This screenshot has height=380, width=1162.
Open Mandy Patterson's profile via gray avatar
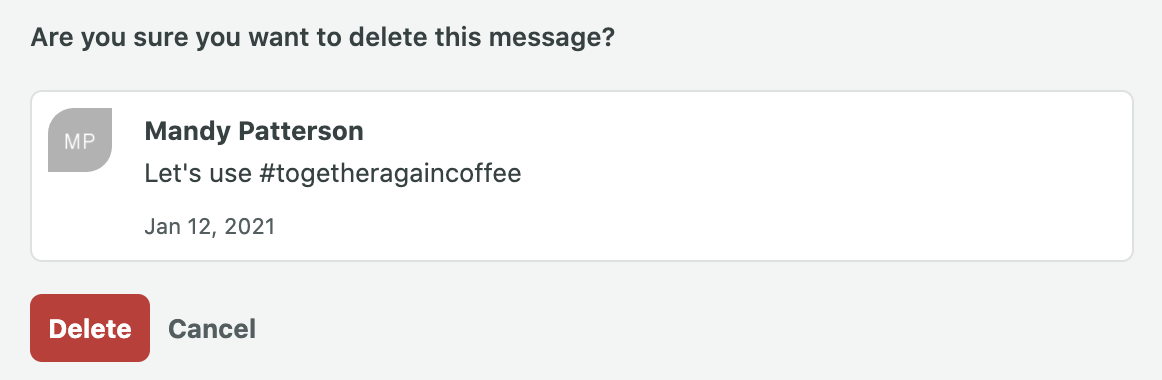pyautogui.click(x=80, y=140)
